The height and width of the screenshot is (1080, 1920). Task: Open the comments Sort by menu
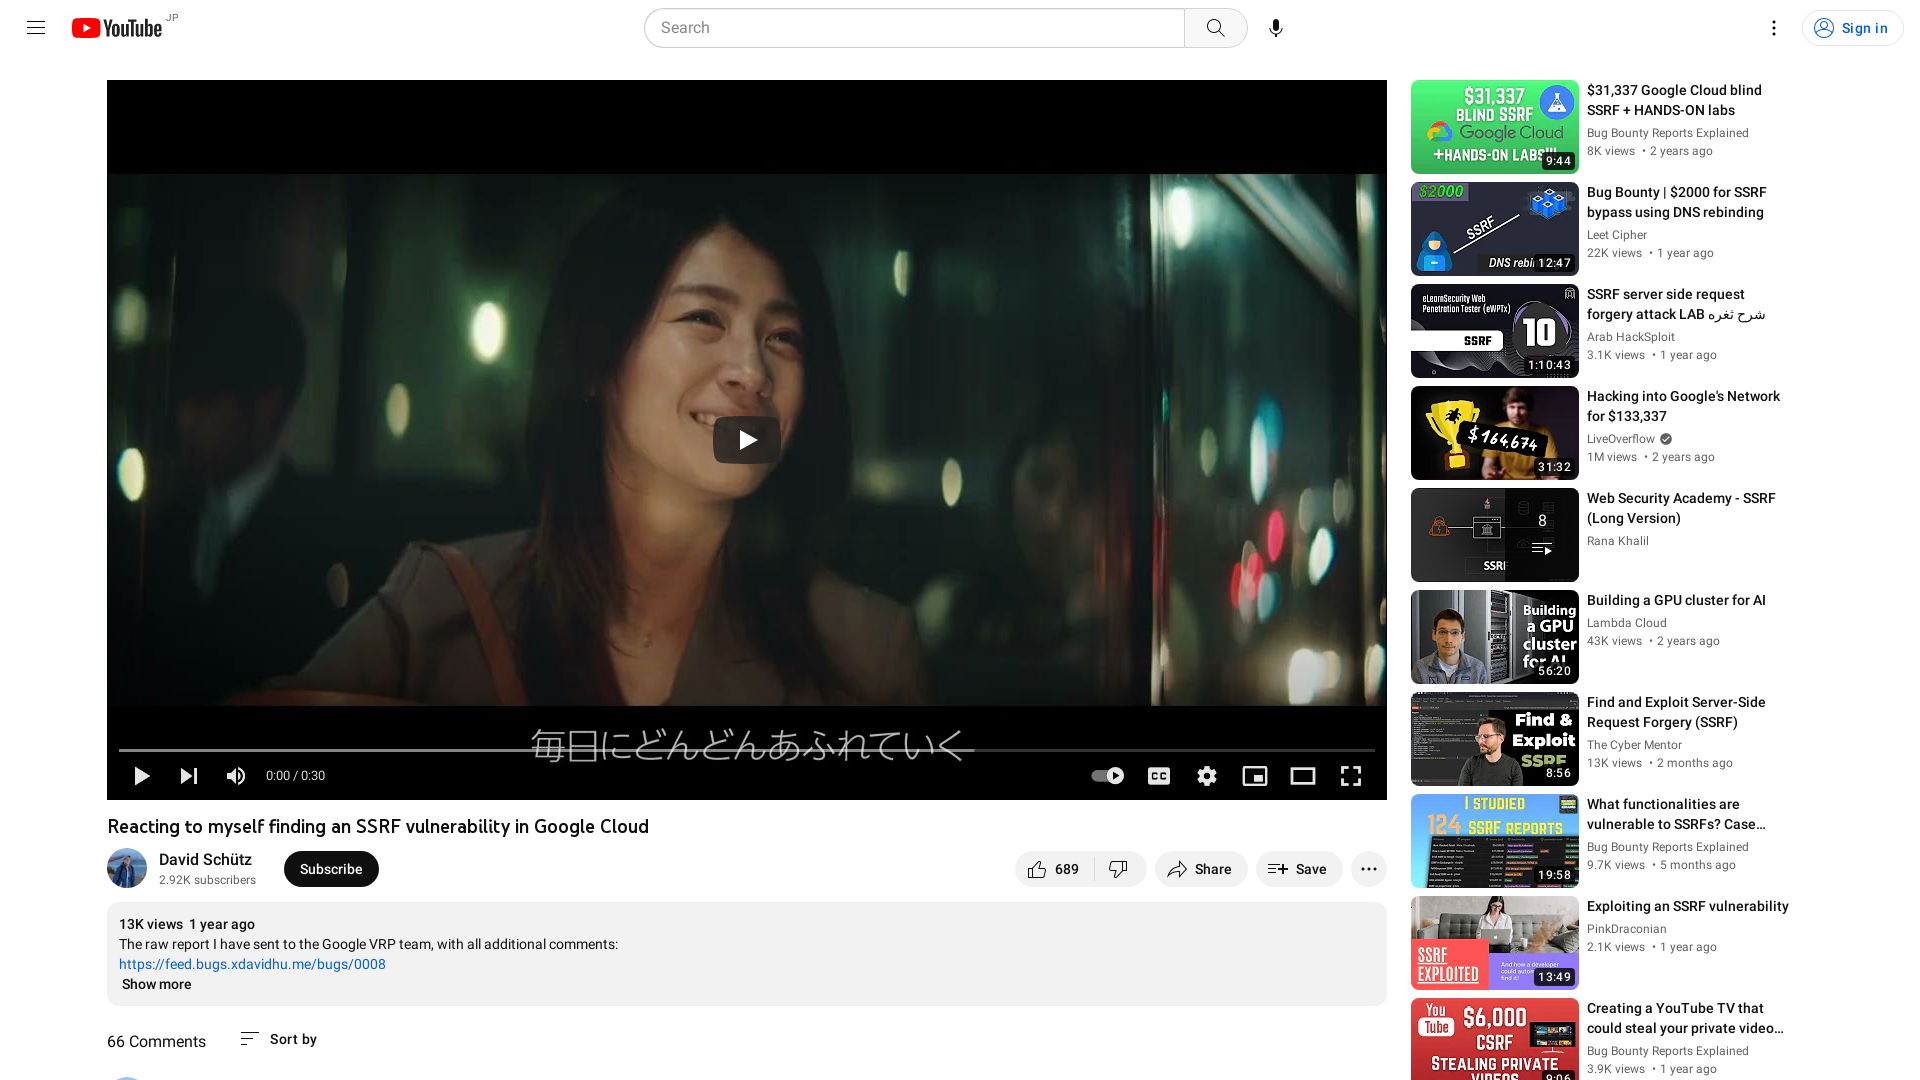tap(279, 1039)
